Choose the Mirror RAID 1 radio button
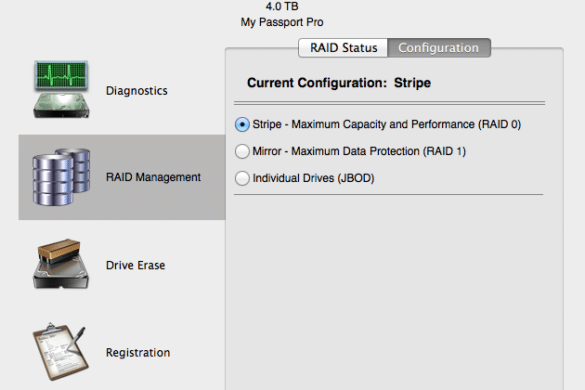585x390 pixels. tap(242, 151)
